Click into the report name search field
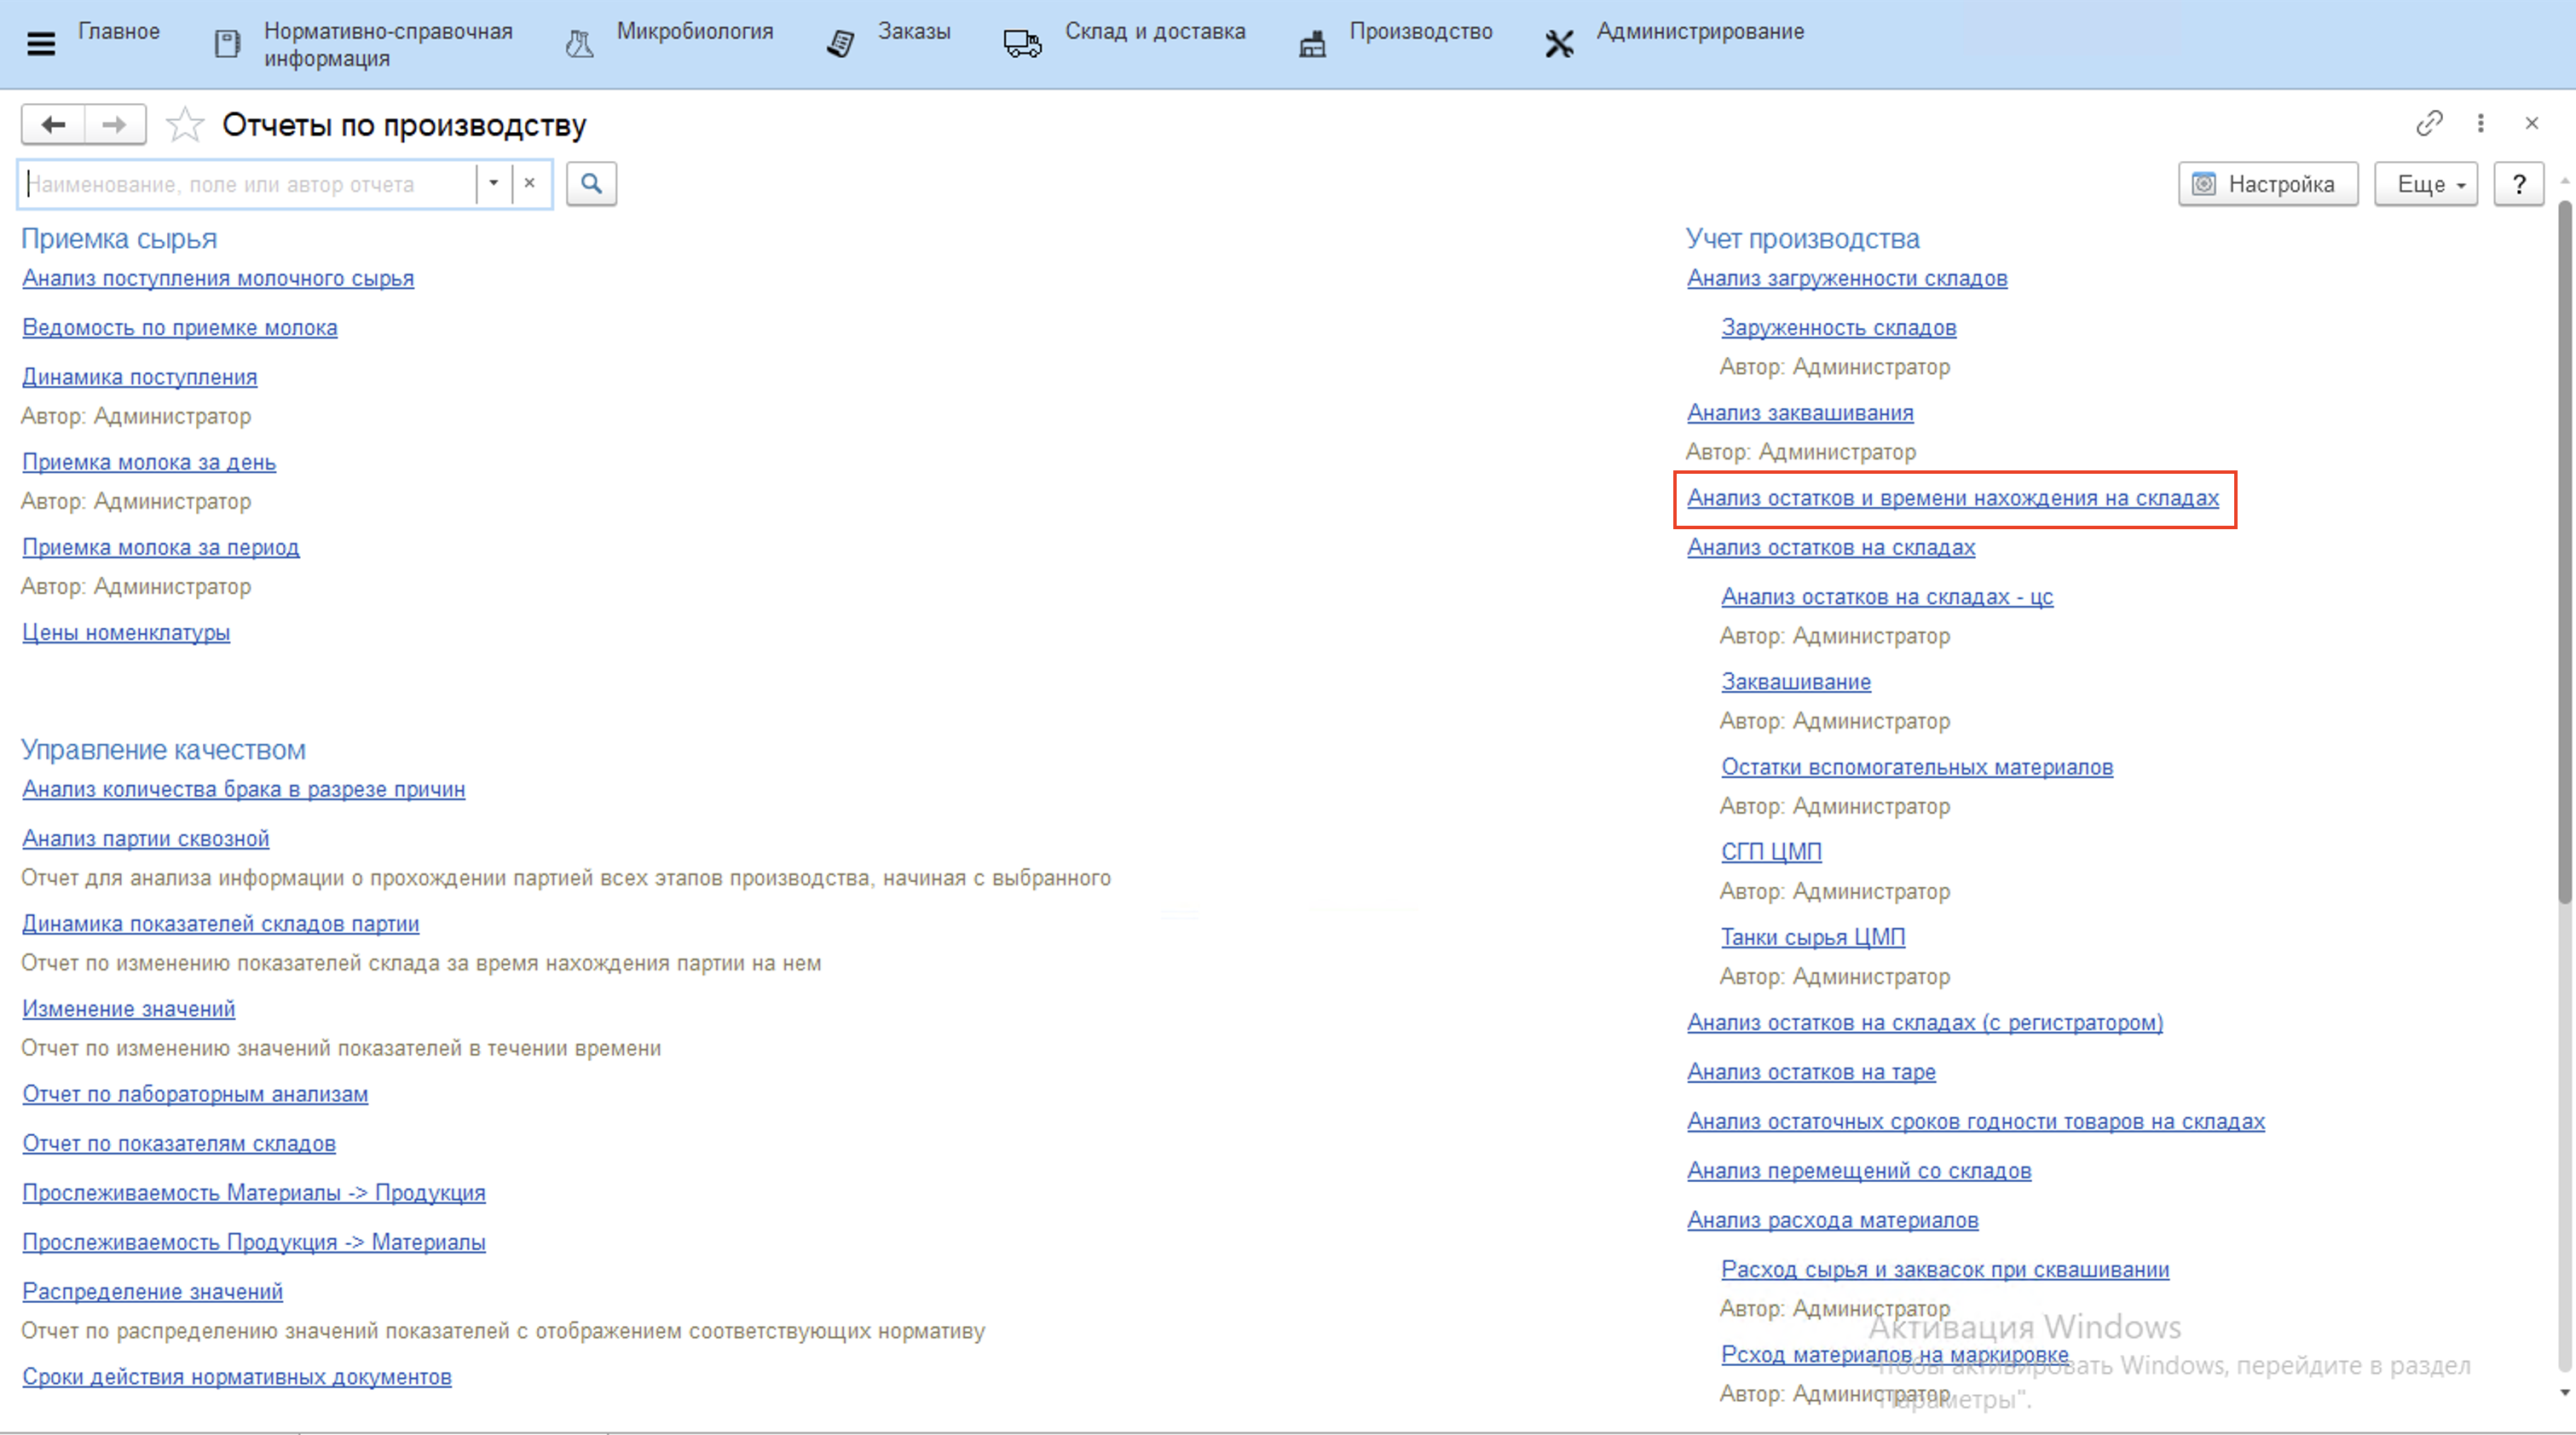The width and height of the screenshot is (2576, 1435). (x=248, y=184)
